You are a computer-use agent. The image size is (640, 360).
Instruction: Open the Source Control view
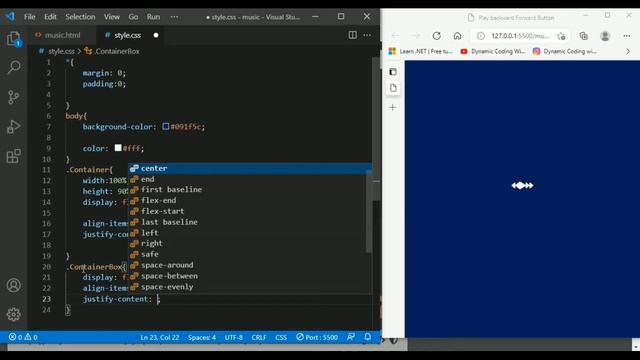[13, 97]
